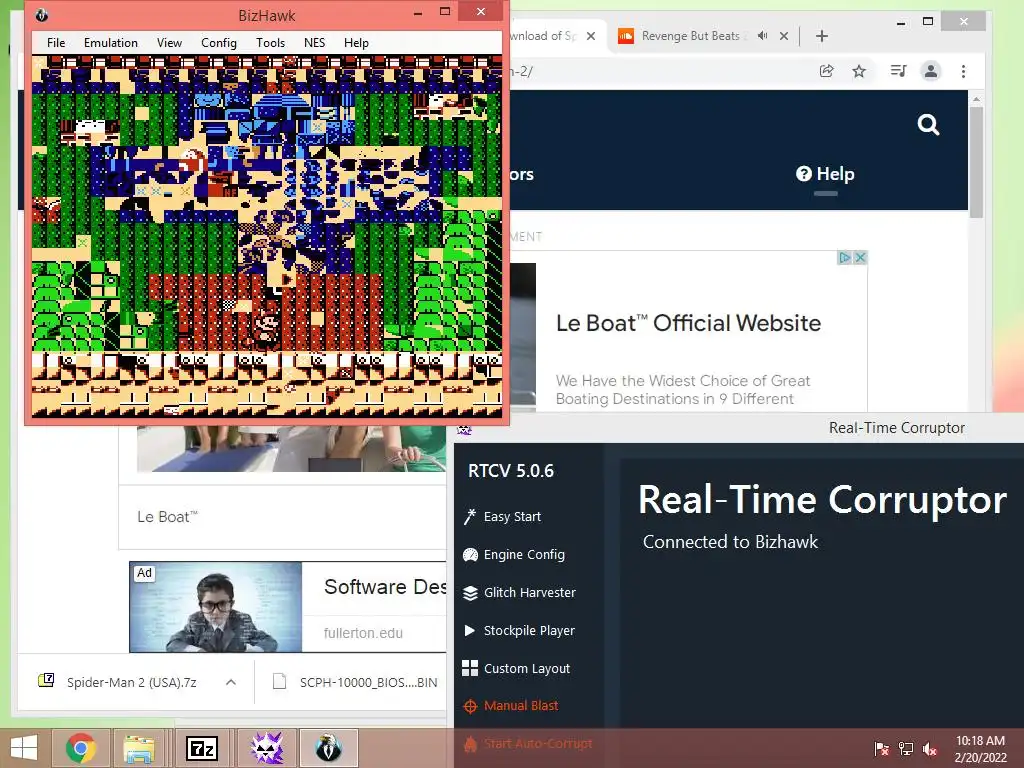This screenshot has width=1024, height=768.
Task: Mute audio on Revenge But Beats tab
Action: pyautogui.click(x=762, y=36)
